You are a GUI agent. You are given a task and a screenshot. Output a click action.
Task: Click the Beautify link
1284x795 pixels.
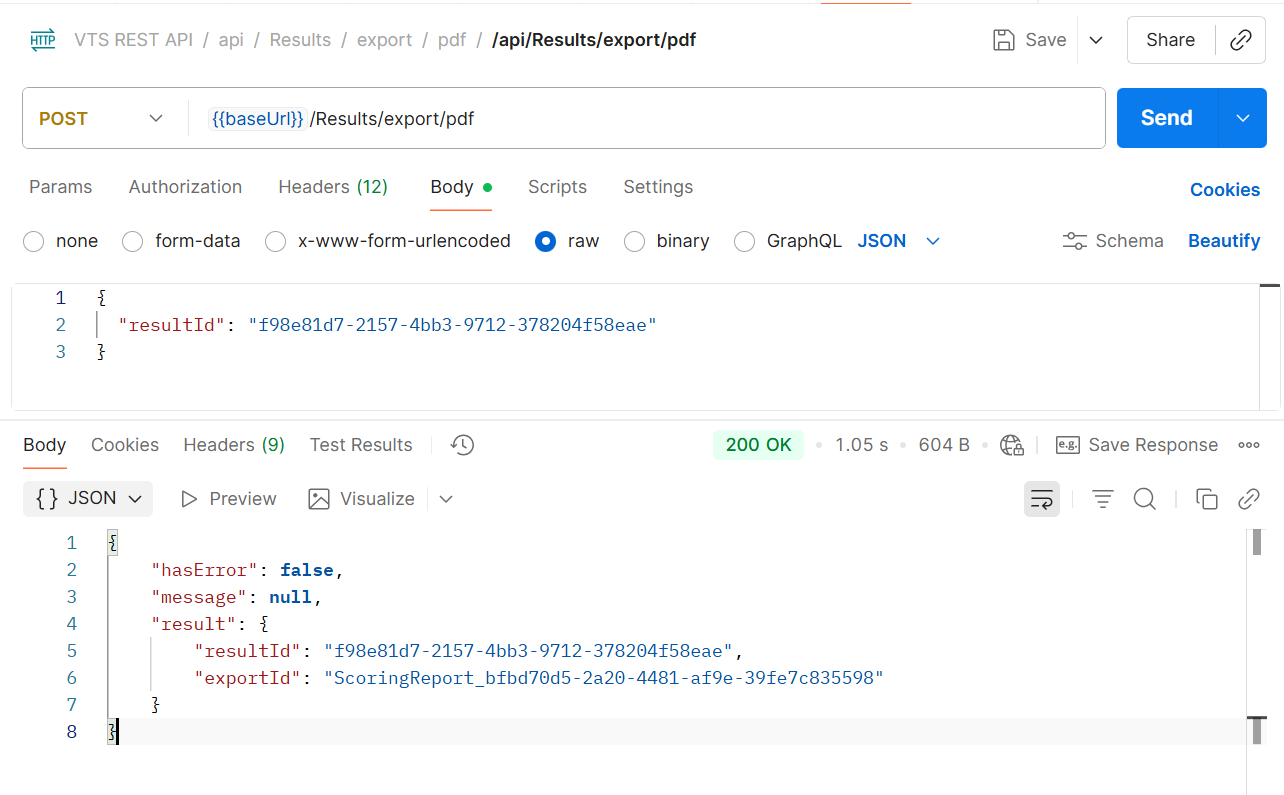pyautogui.click(x=1223, y=241)
